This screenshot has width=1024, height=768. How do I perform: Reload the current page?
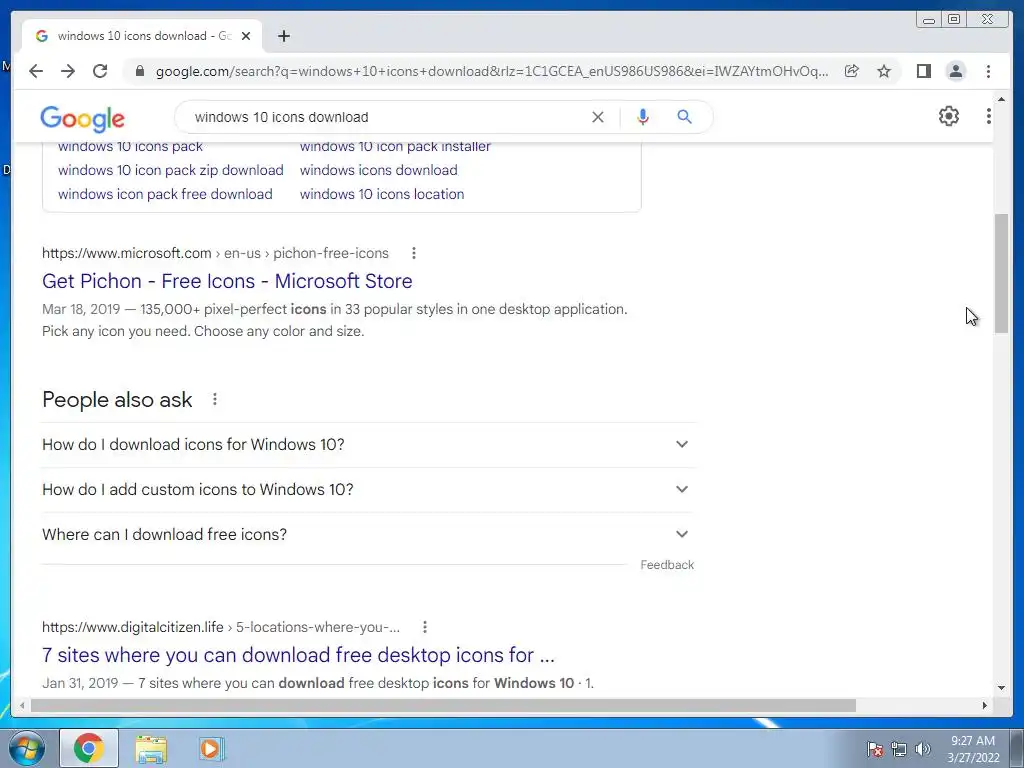[100, 71]
